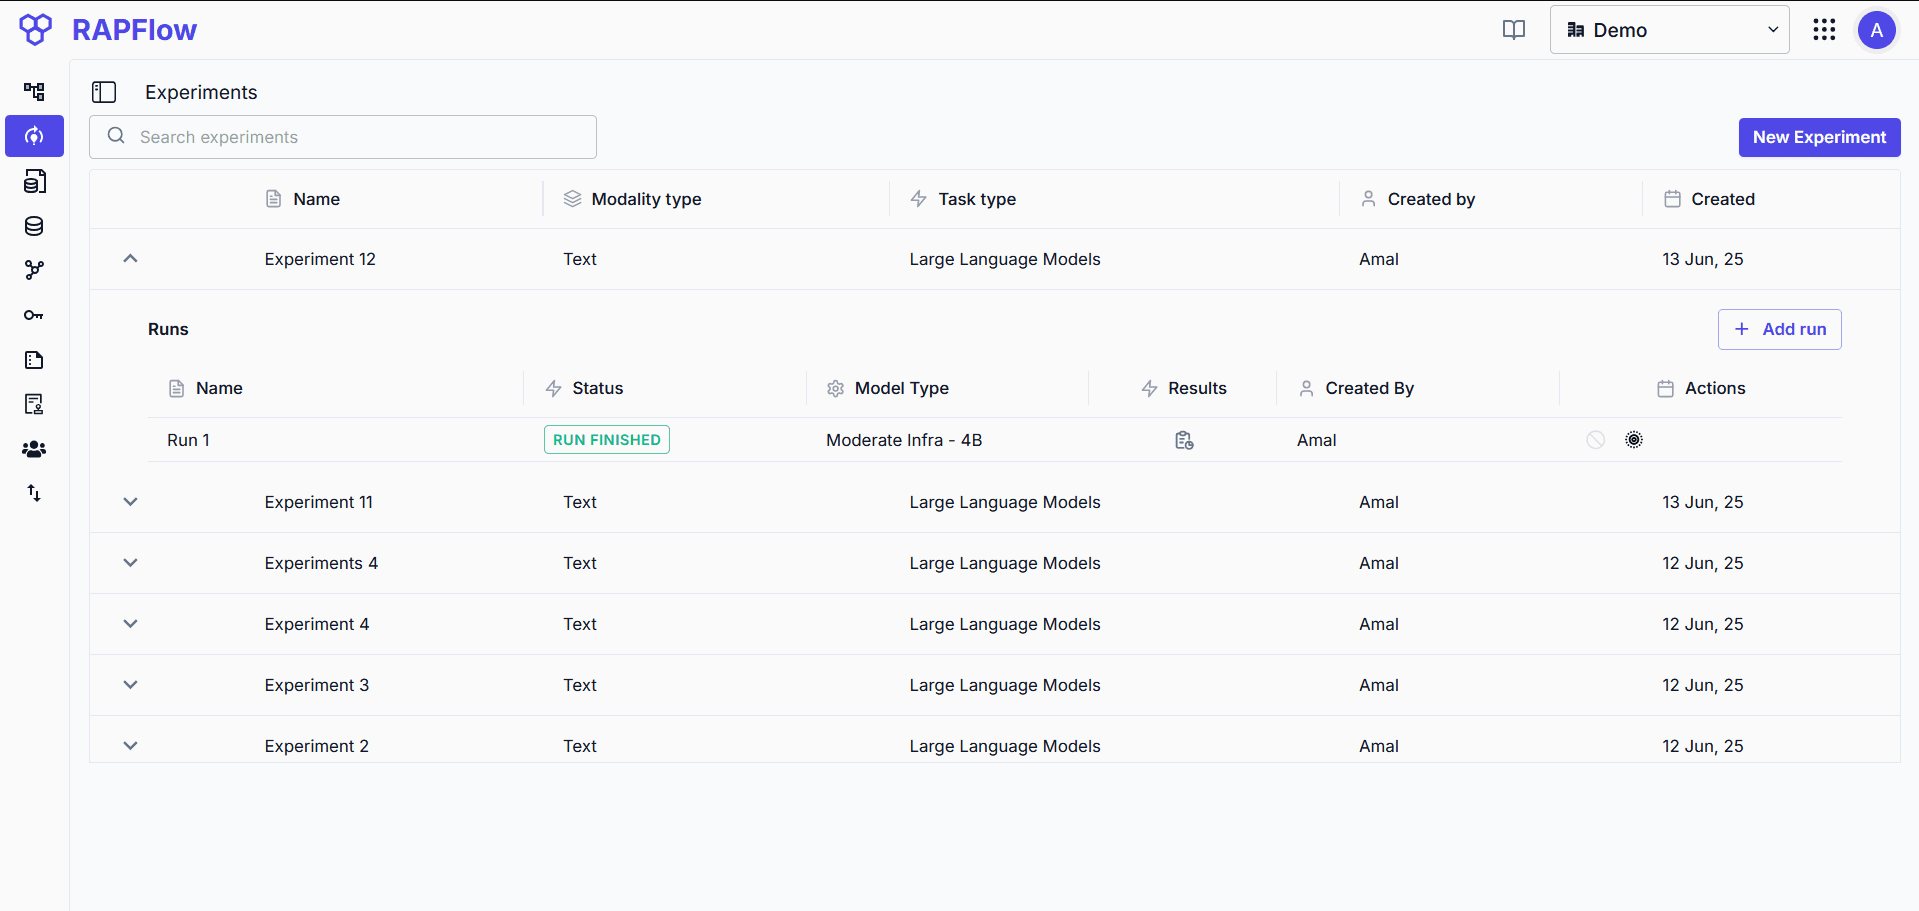Click the up-down arrows sidebar icon

tap(34, 493)
